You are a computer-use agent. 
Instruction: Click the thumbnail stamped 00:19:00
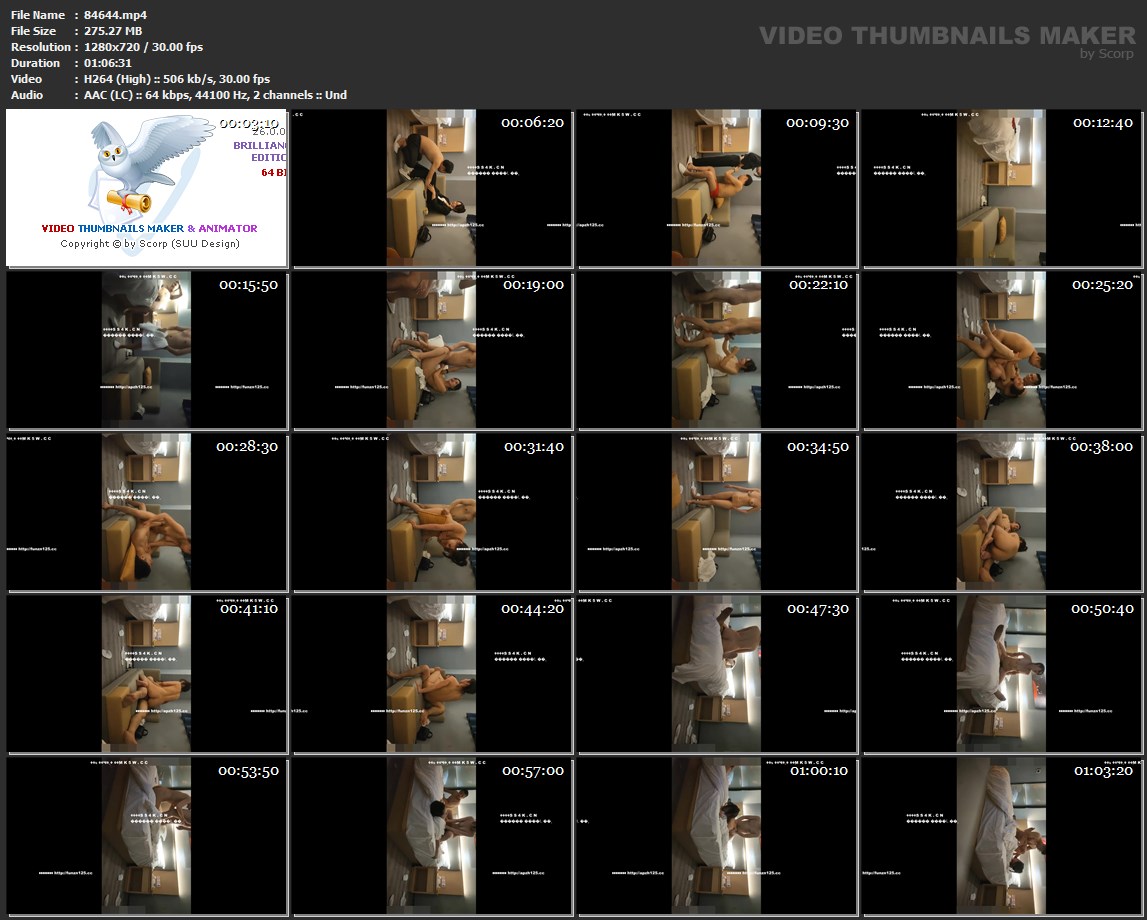tap(432, 350)
